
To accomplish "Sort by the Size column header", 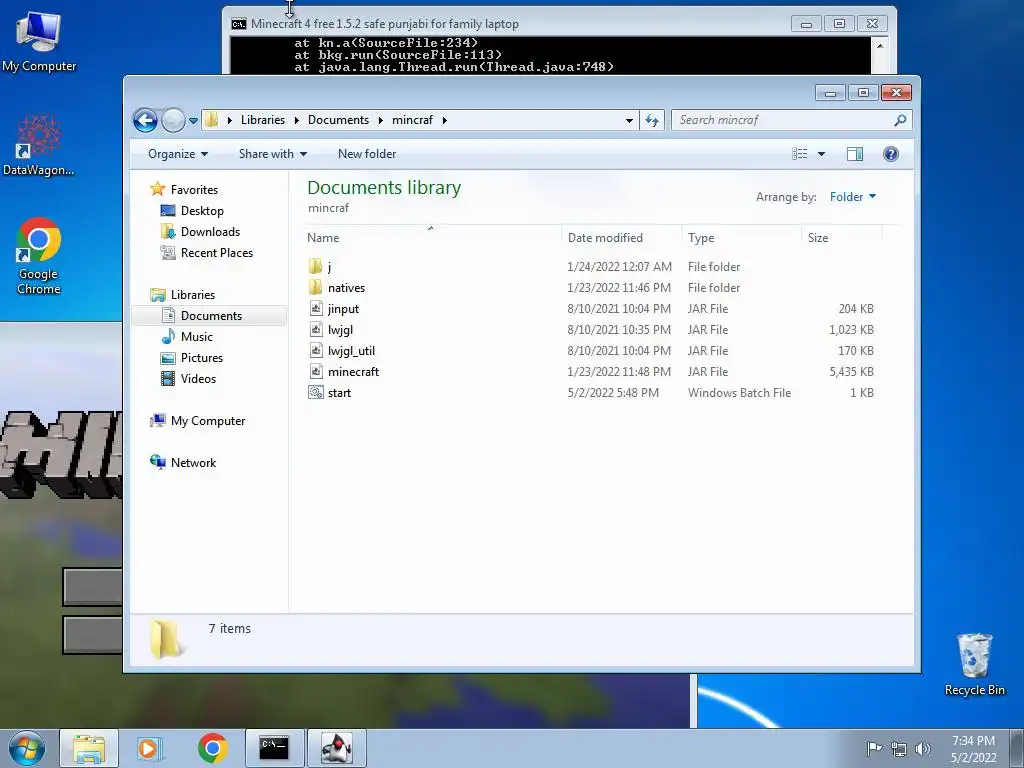I will point(841,238).
